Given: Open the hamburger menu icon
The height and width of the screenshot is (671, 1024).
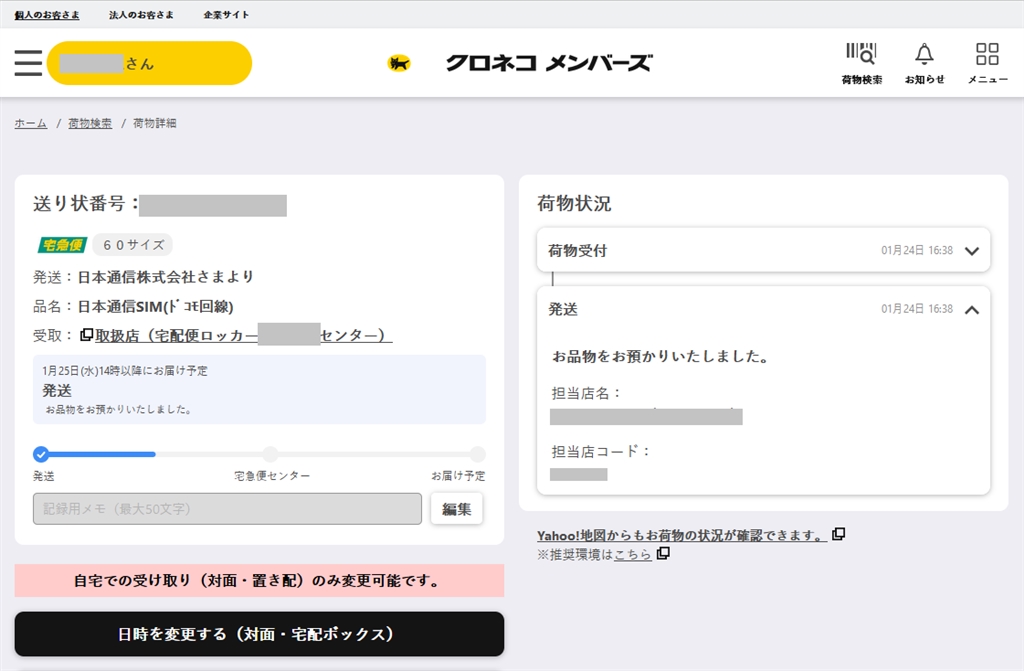Looking at the screenshot, I should click(x=28, y=63).
